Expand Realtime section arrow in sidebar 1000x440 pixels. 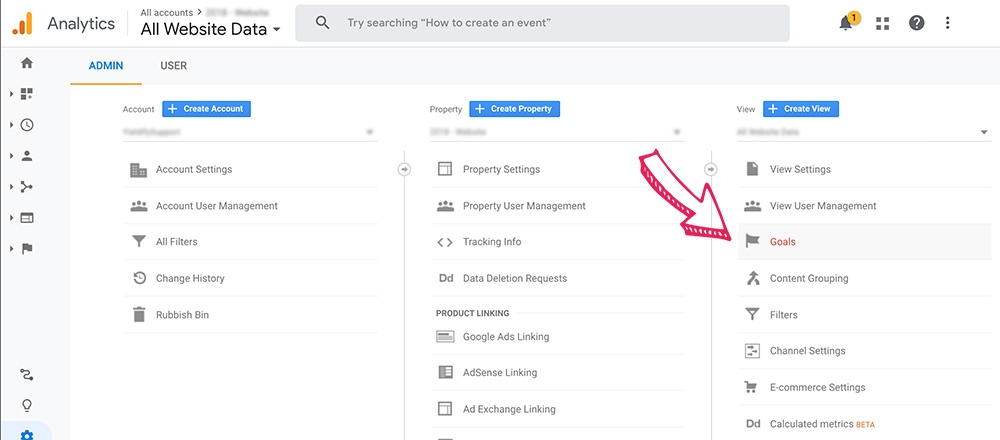tap(11, 125)
